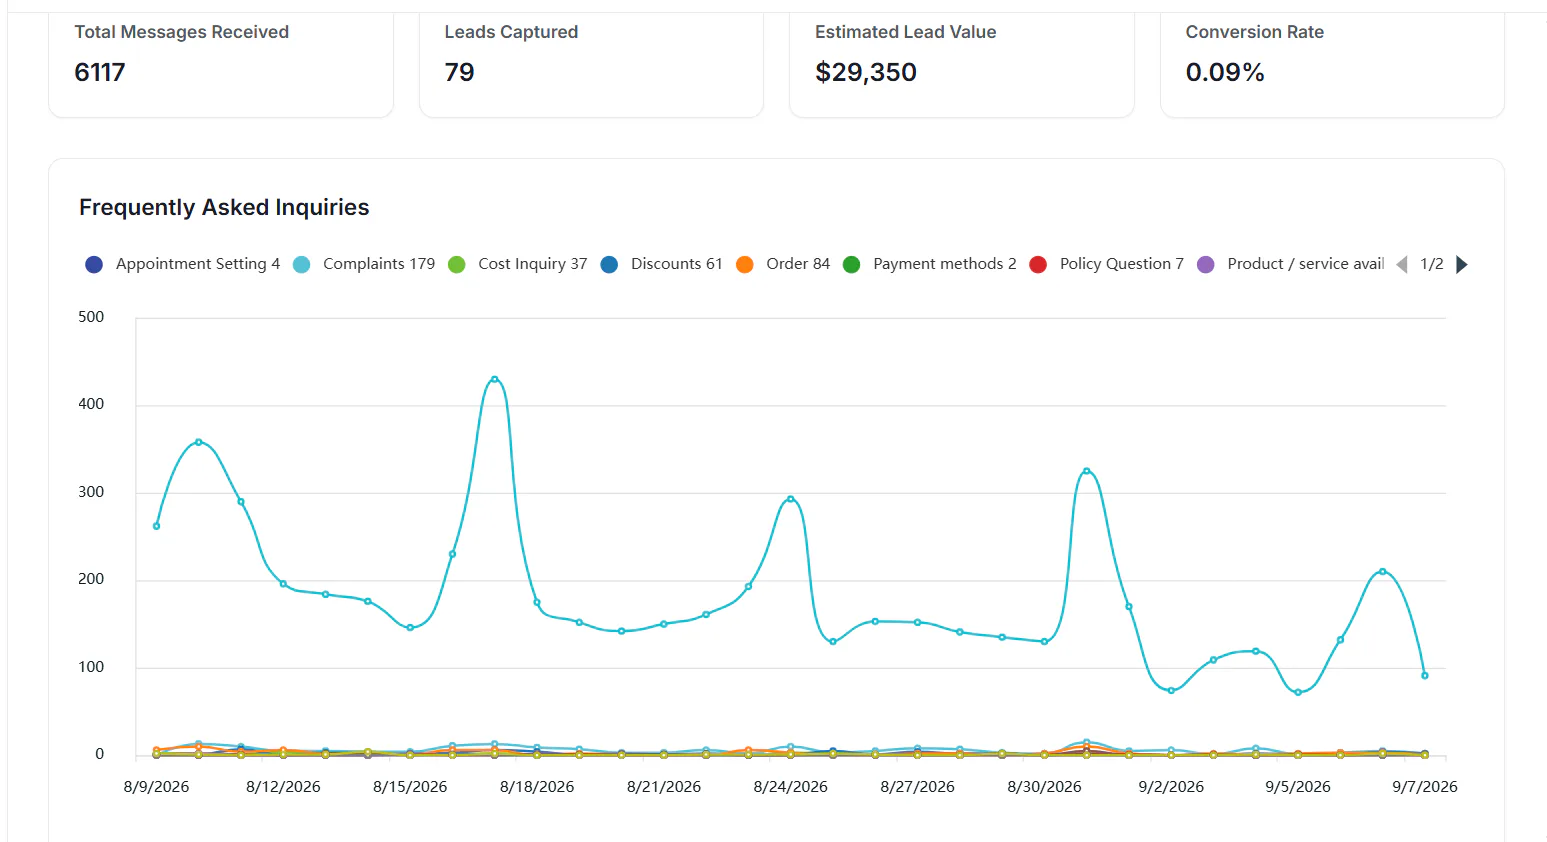1547x842 pixels.
Task: Select the value "6117"
Action: pyautogui.click(x=100, y=72)
